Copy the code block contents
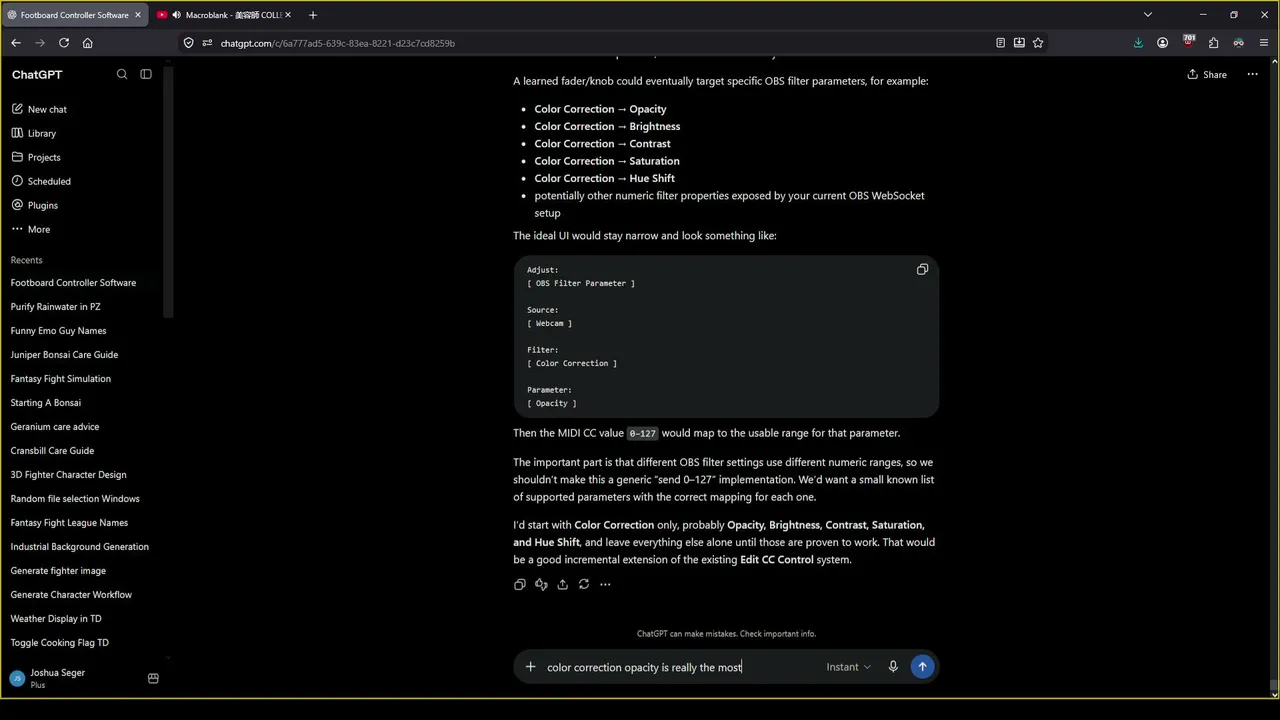The image size is (1280, 720). [922, 269]
